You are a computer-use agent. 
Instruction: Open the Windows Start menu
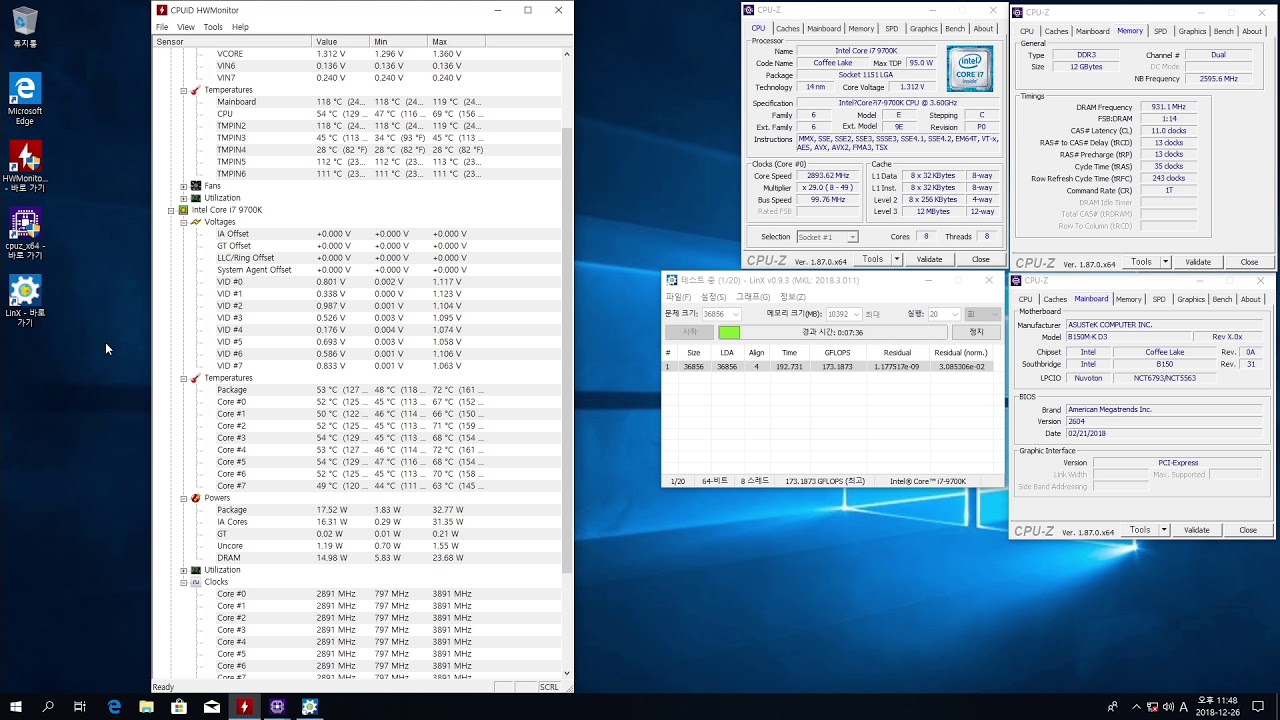tap(16, 706)
